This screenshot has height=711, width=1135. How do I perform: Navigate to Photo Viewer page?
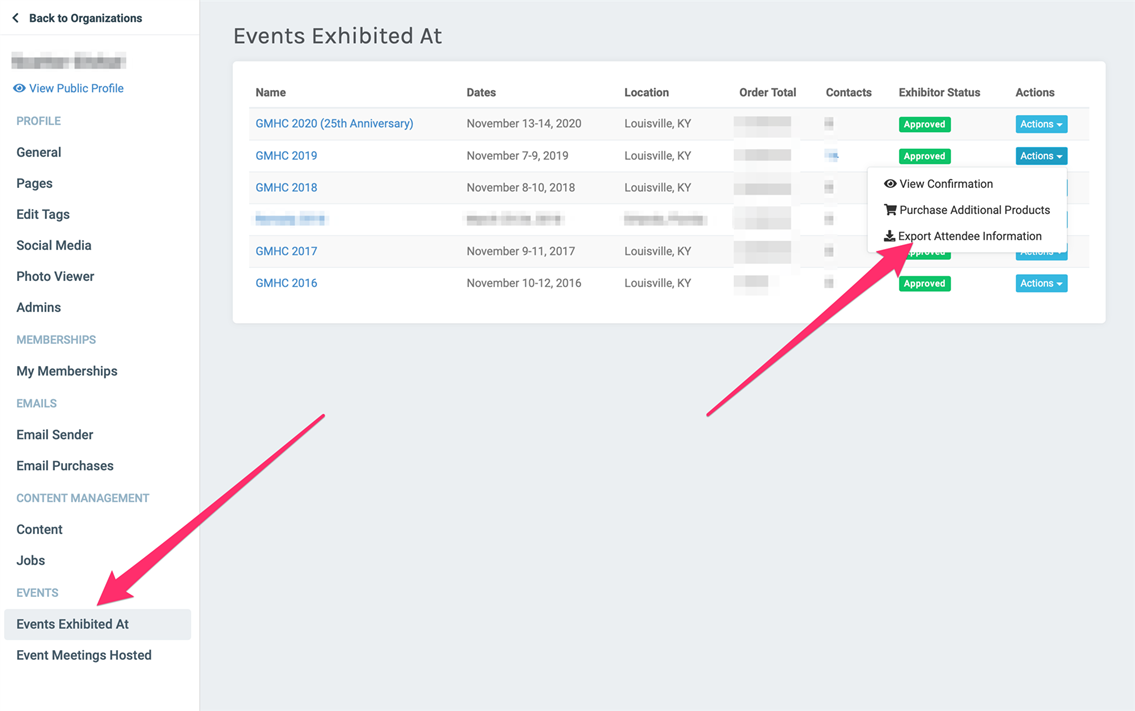pos(55,277)
